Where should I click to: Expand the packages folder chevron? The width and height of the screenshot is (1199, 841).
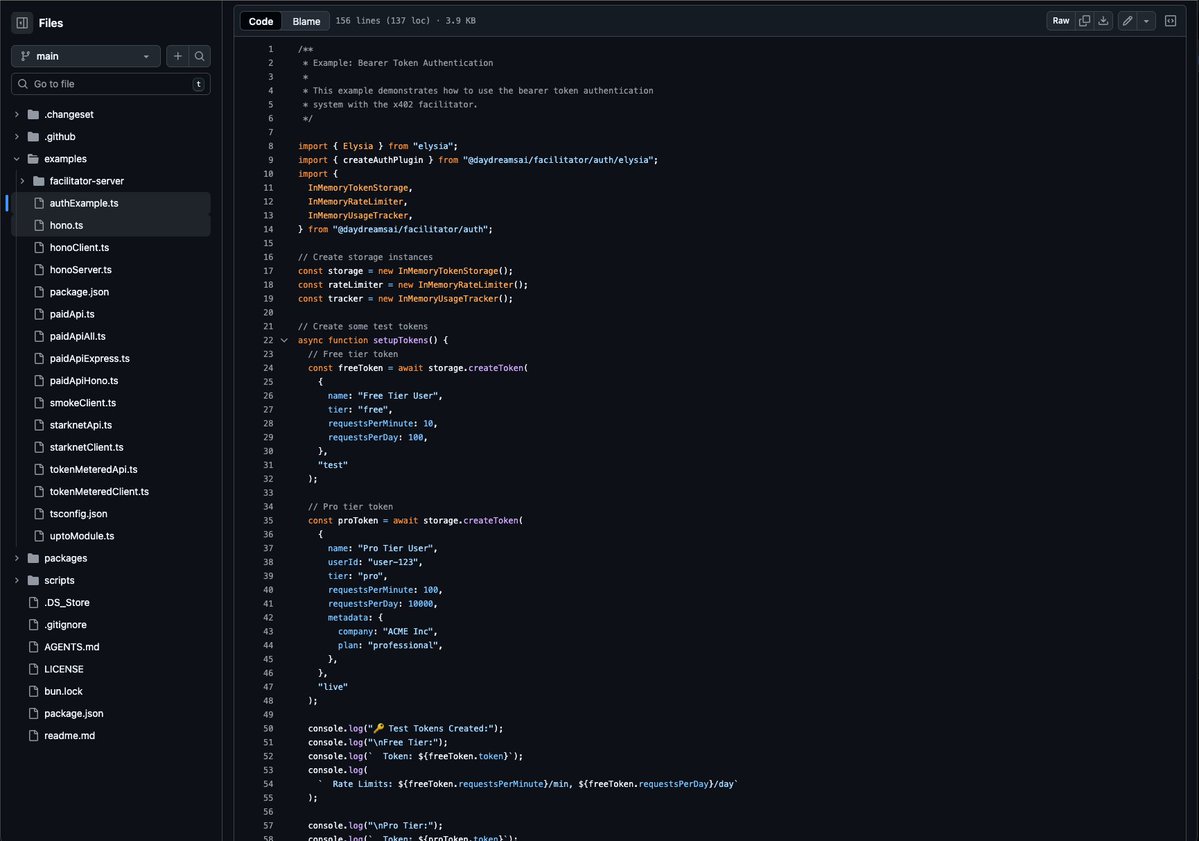tap(17, 558)
